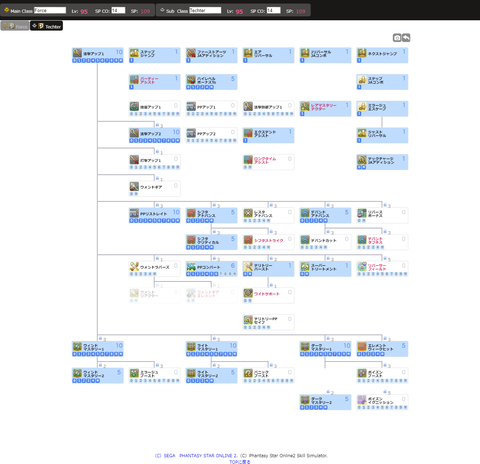
Task: Select the デバンドタフネス skill icon
Action: click(362, 240)
